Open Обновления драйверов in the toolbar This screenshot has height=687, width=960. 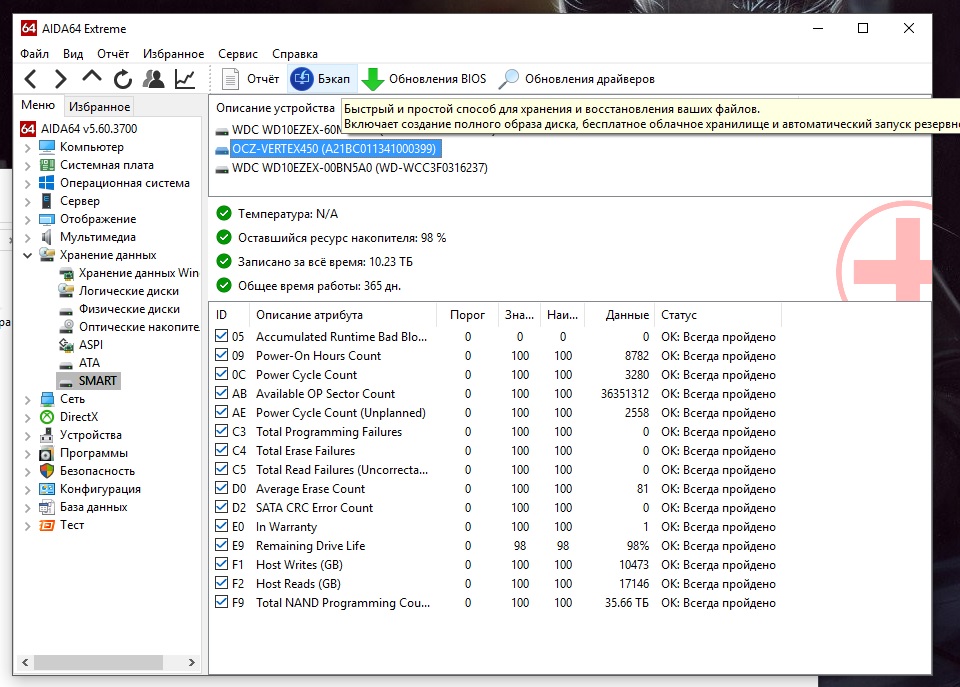(577, 79)
